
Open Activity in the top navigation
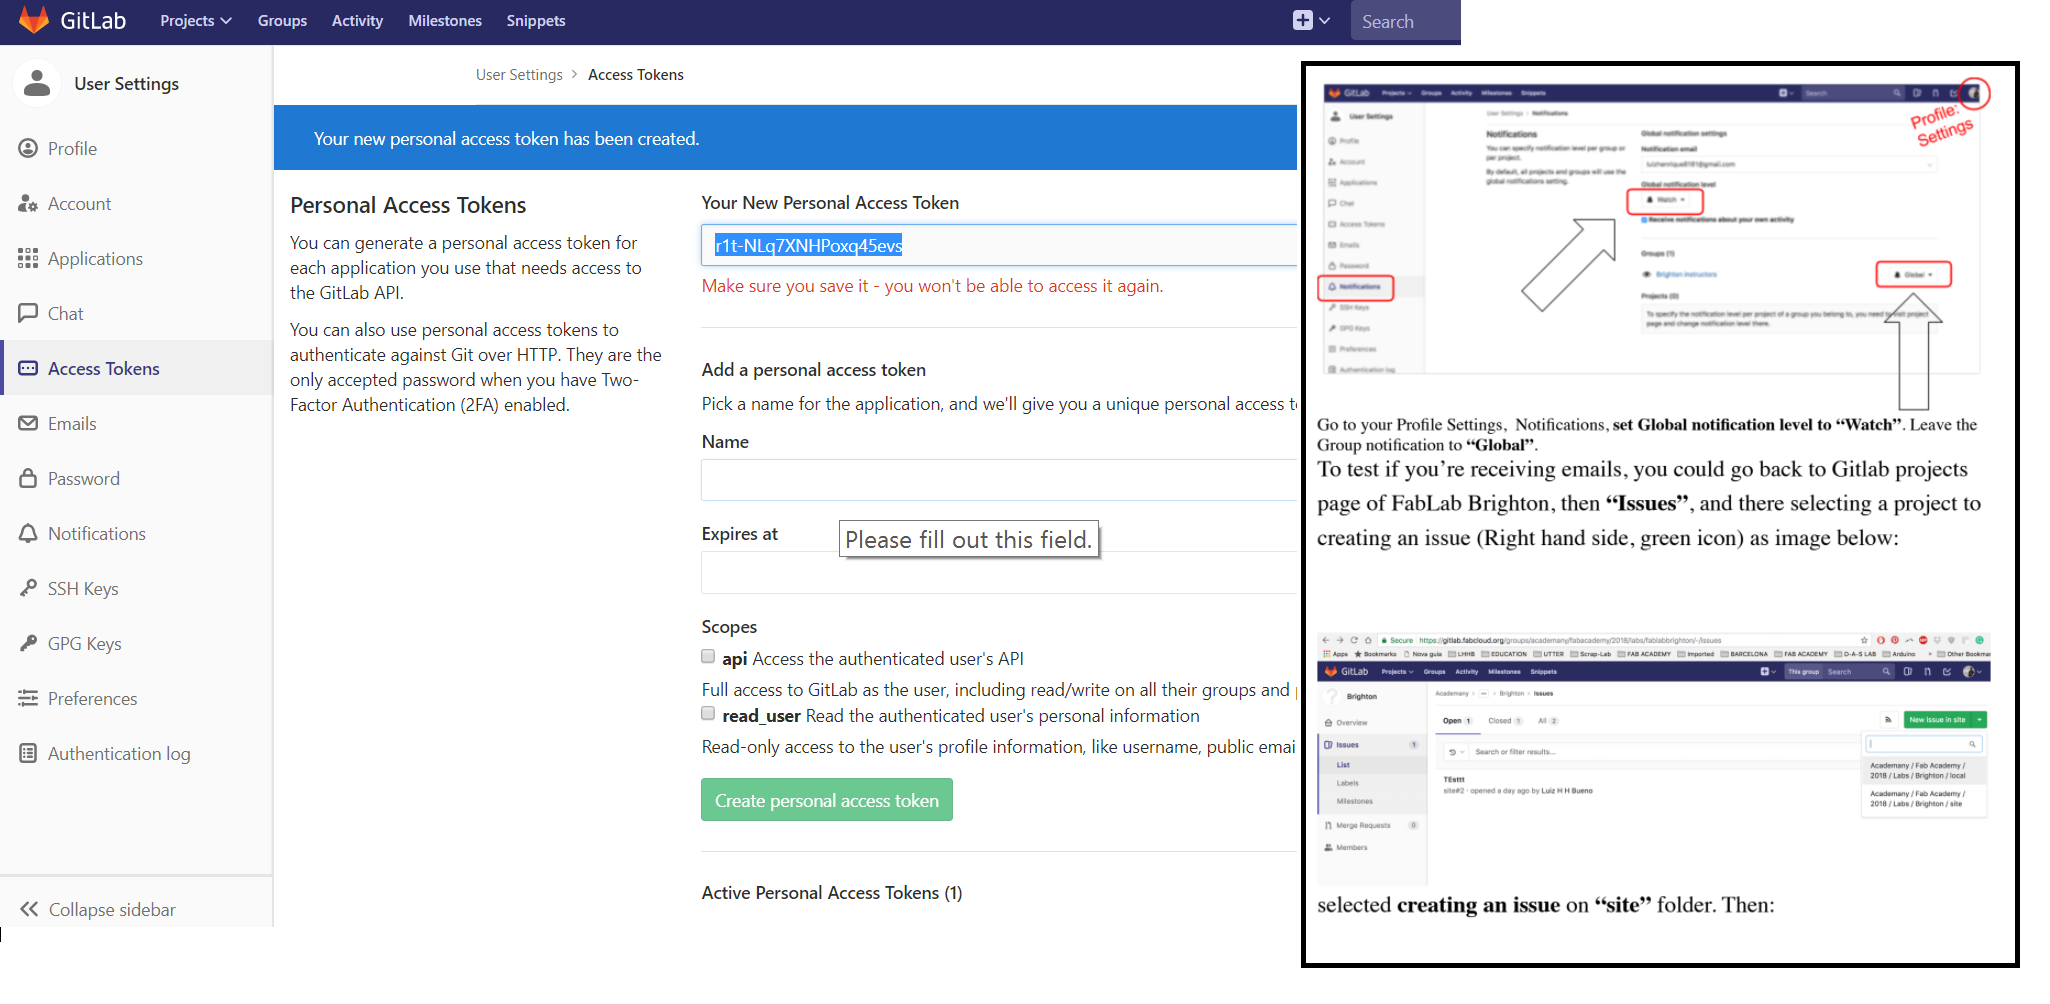pos(357,20)
